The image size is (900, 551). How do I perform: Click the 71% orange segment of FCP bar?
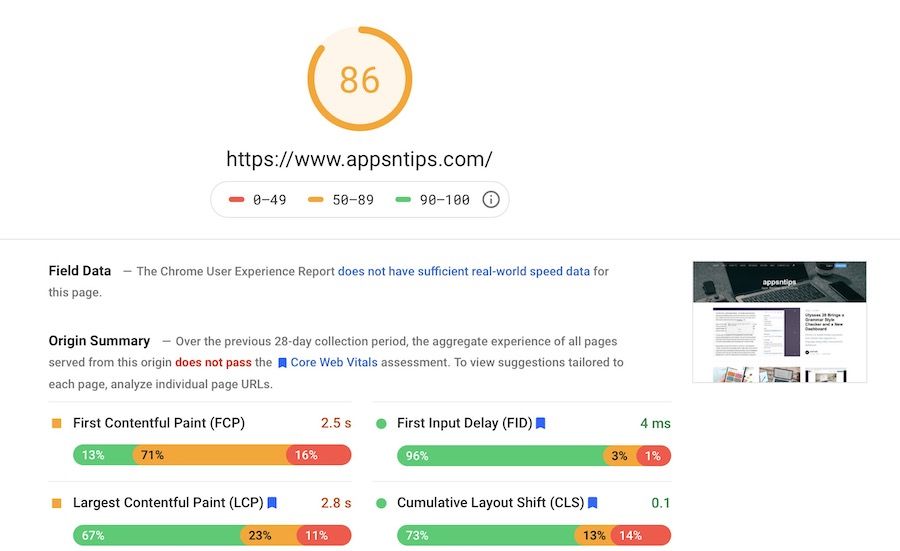[x=210, y=455]
